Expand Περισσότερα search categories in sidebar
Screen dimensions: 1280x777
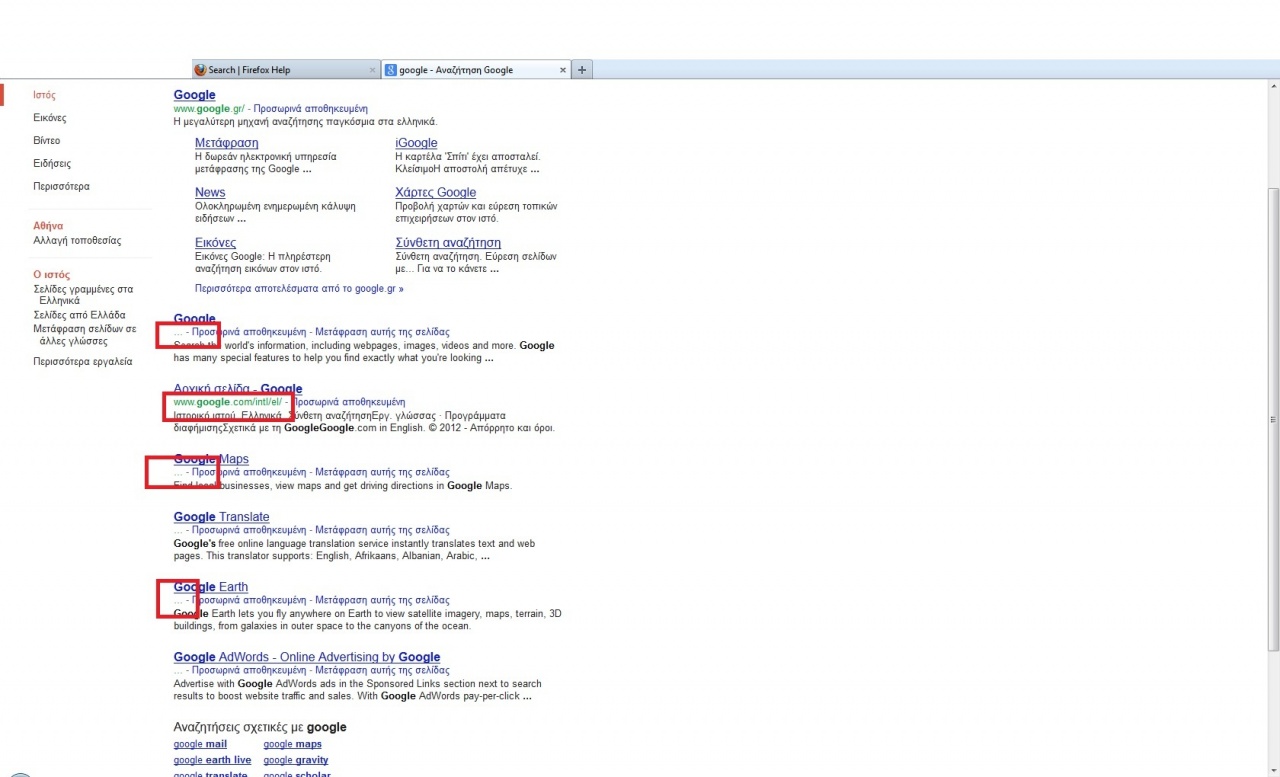coord(61,186)
